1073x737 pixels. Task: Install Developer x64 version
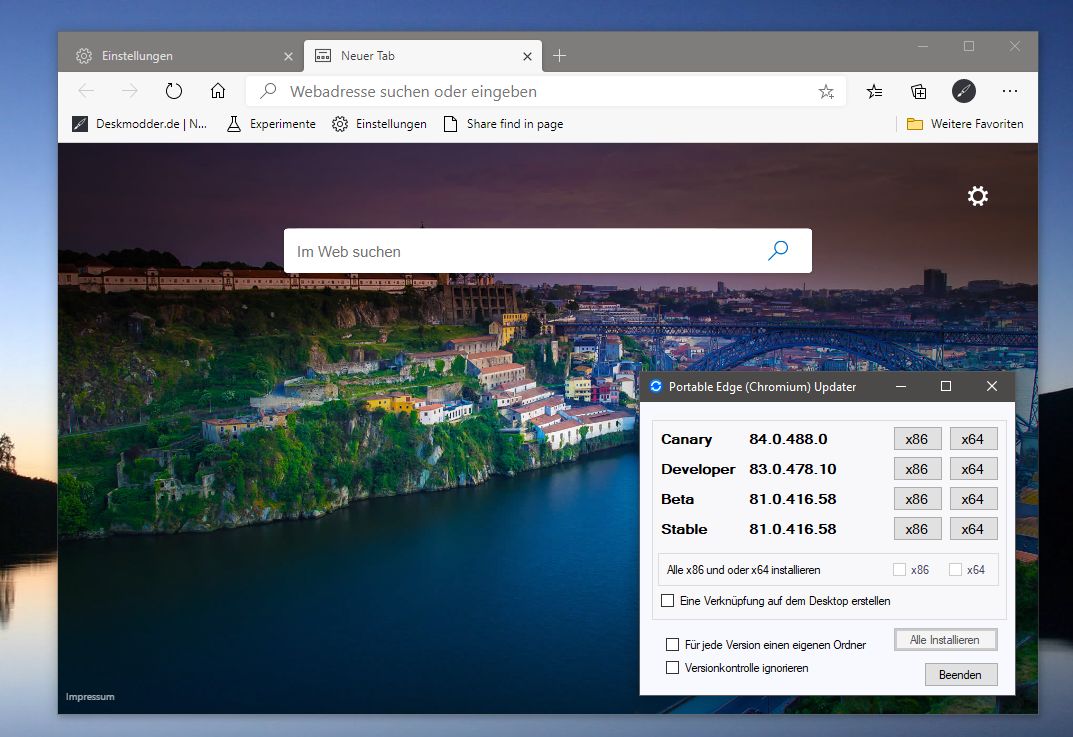pyautogui.click(x=973, y=469)
